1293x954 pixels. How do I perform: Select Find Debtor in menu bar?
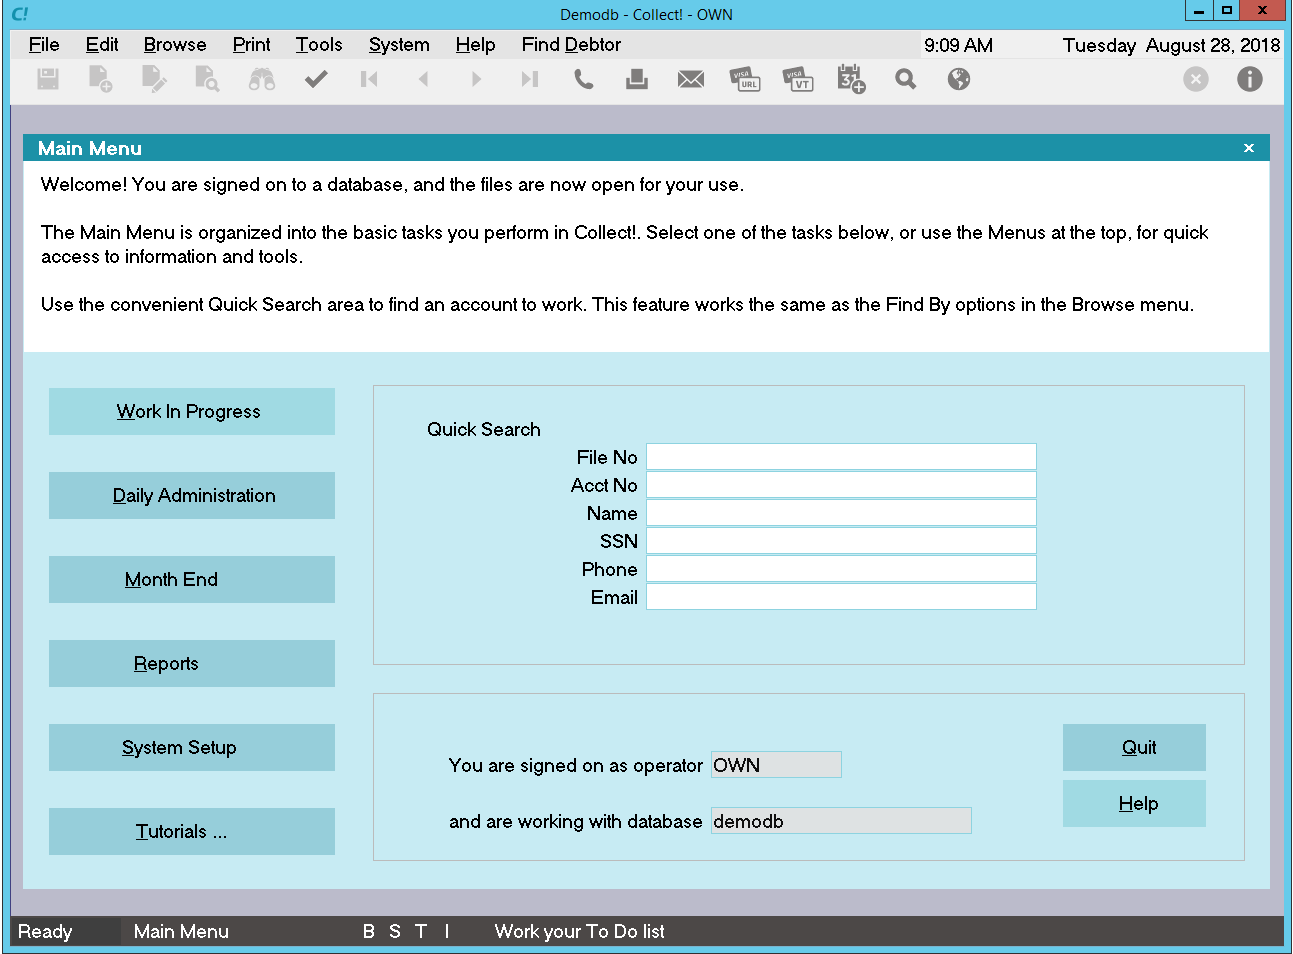pos(571,45)
